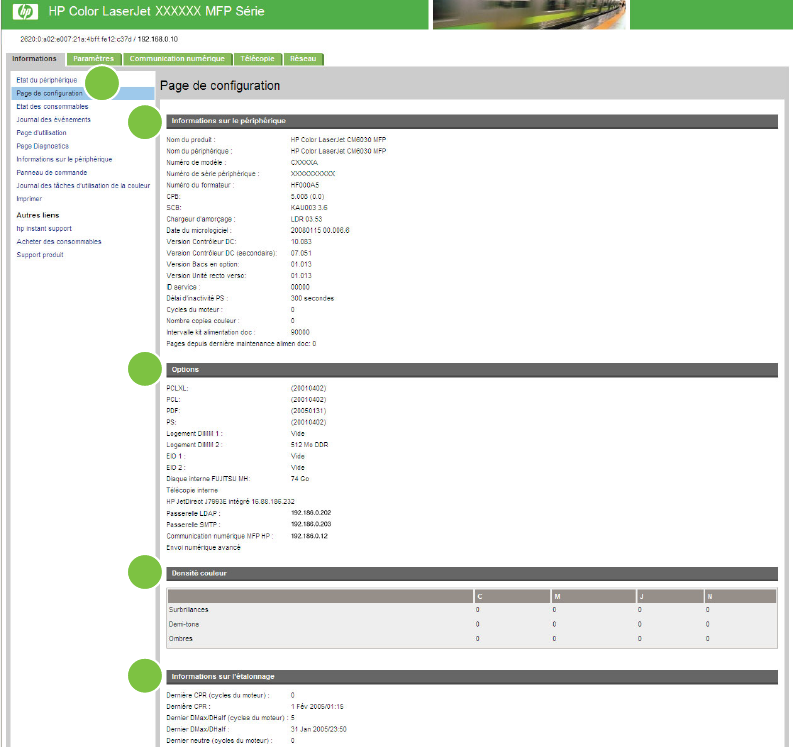Switch to the Paramètres tab
793x747 pixels.
click(93, 59)
